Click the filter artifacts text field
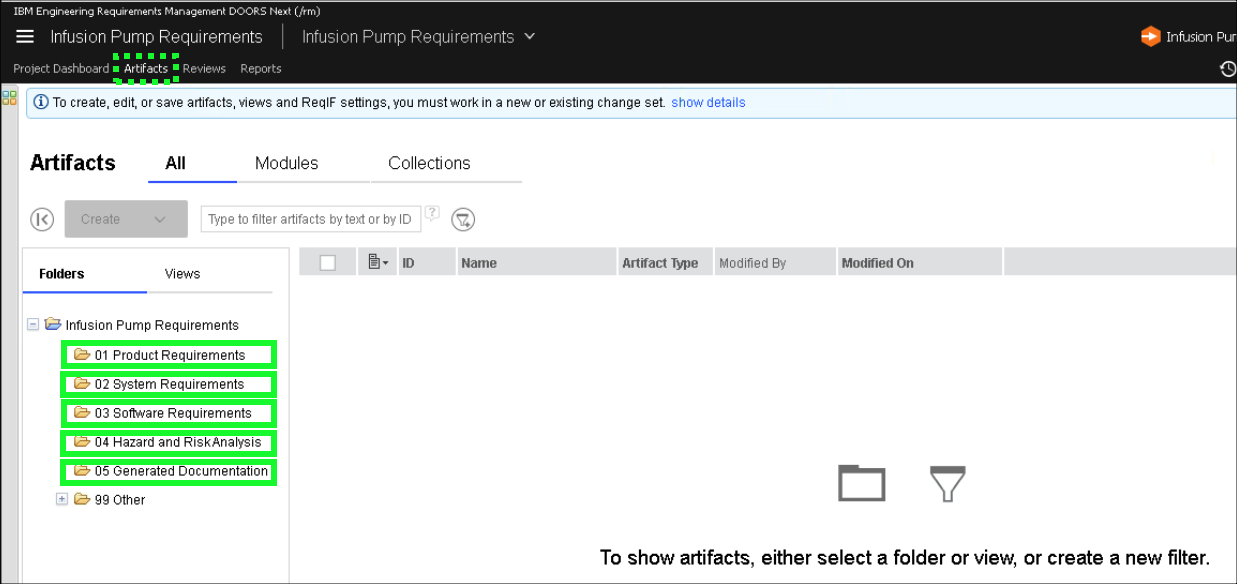The width and height of the screenshot is (1237, 584). tap(310, 219)
